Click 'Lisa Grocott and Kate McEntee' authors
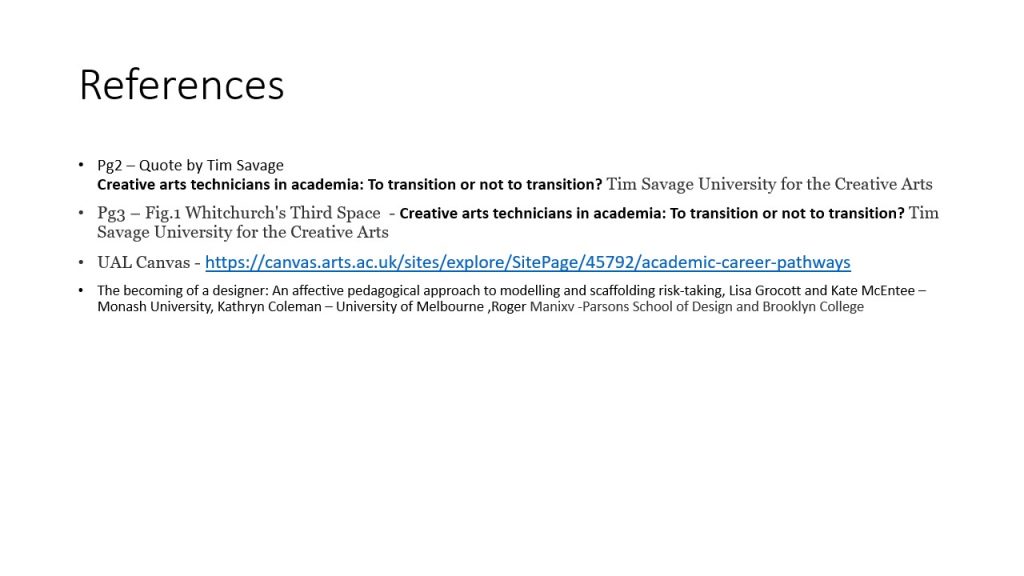 tap(822, 291)
